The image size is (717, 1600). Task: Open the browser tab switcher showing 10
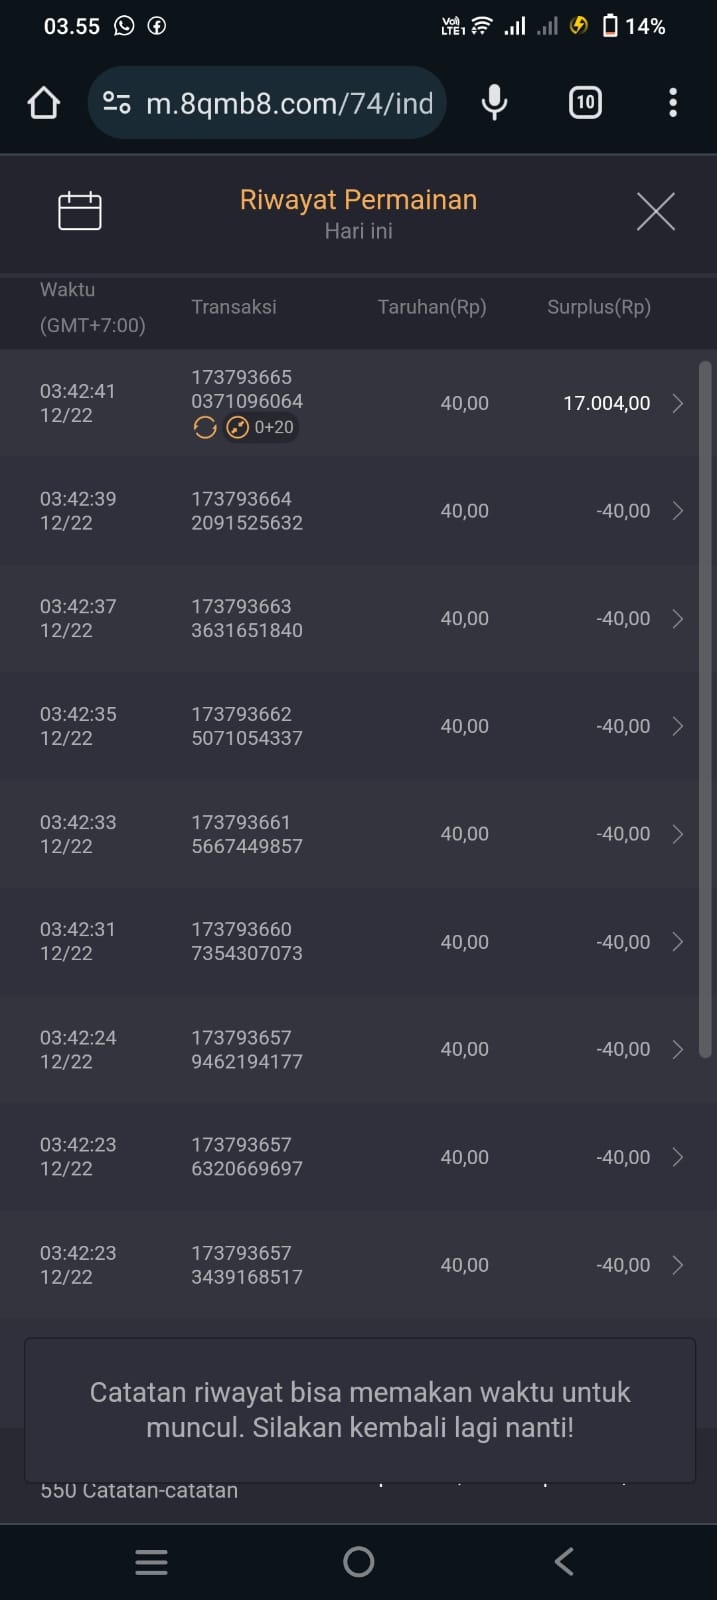tap(585, 102)
